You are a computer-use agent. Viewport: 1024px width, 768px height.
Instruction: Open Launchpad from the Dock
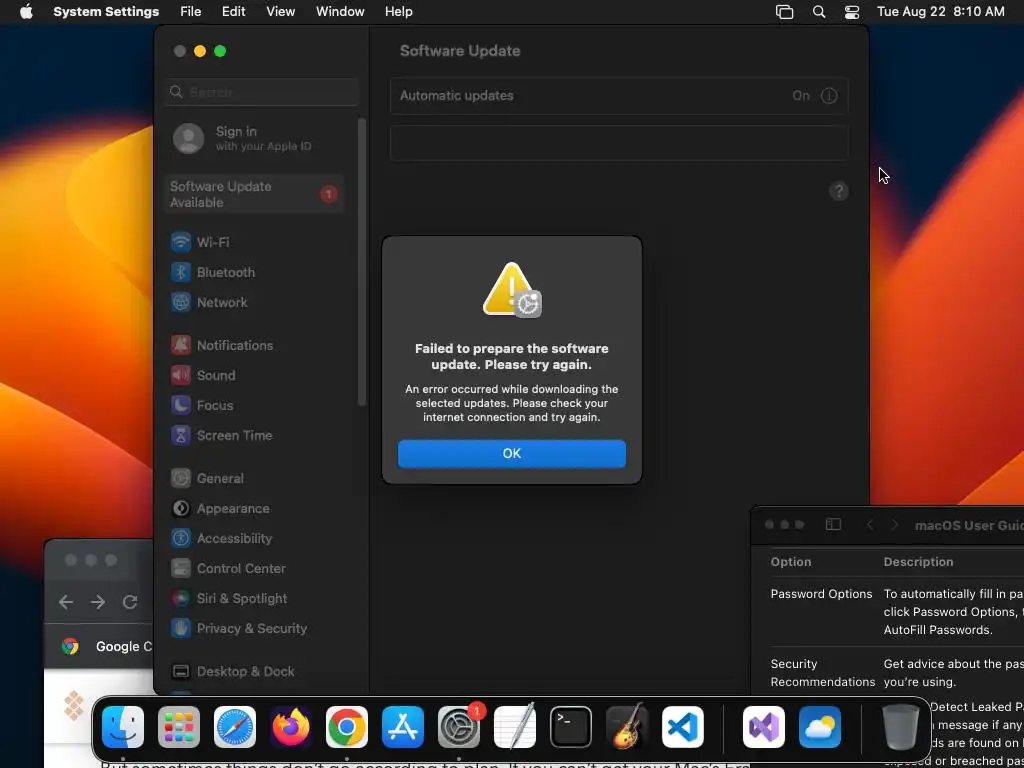pos(179,727)
